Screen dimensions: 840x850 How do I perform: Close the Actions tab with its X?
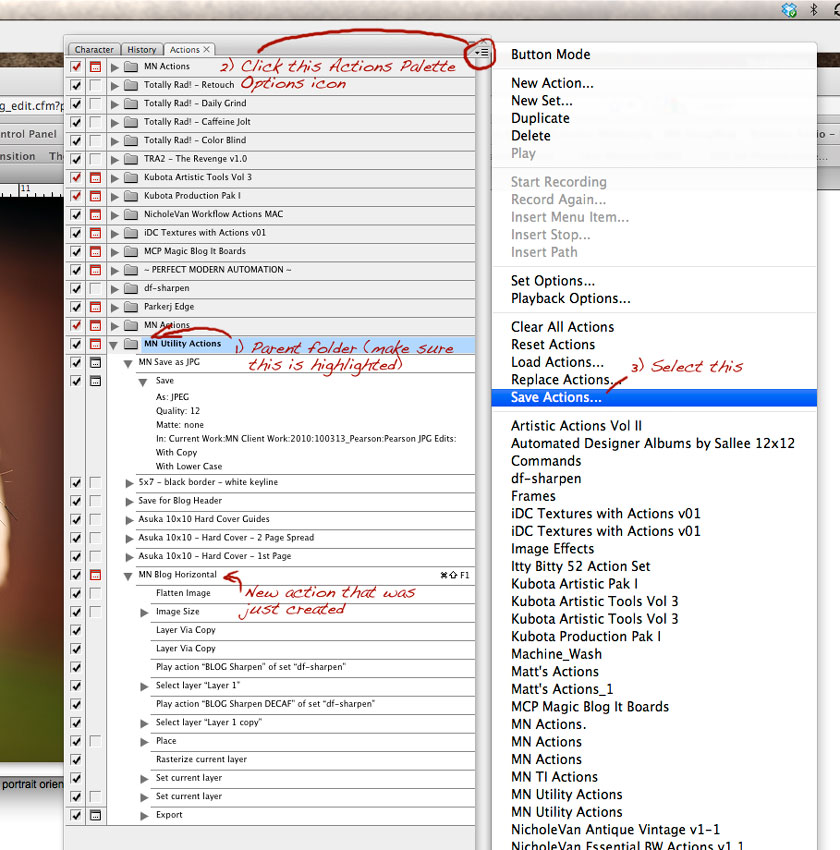207,49
